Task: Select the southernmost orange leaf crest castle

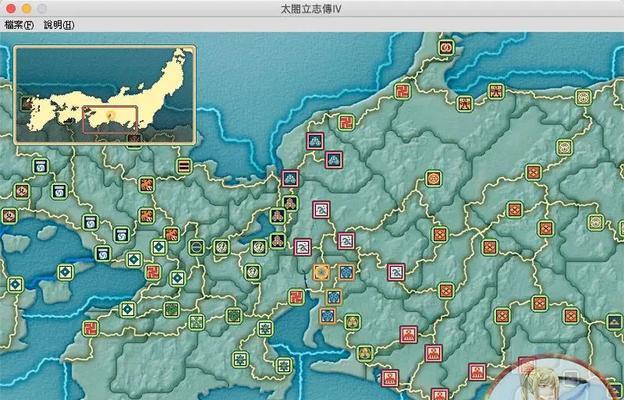Action: point(172,234)
